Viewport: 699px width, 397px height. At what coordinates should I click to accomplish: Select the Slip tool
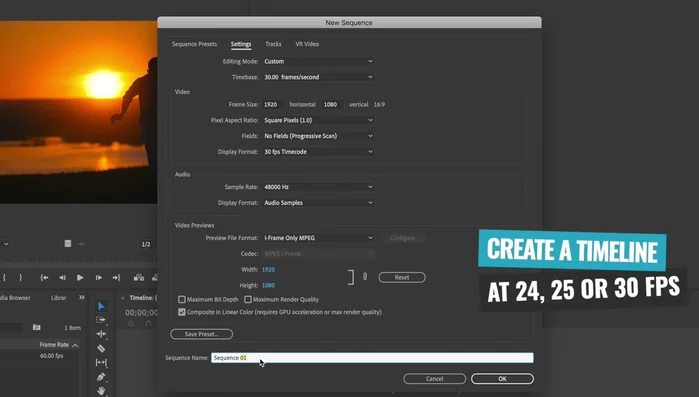coord(101,363)
